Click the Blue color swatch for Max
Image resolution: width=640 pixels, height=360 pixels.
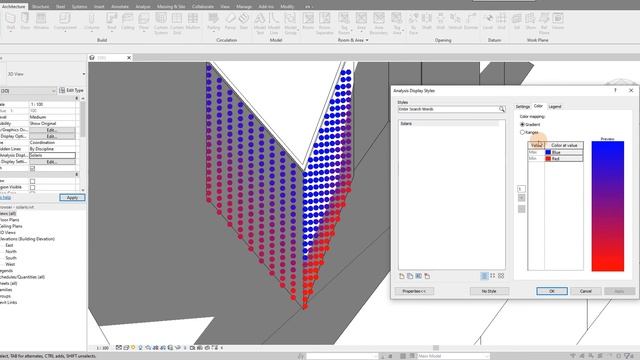coord(548,152)
